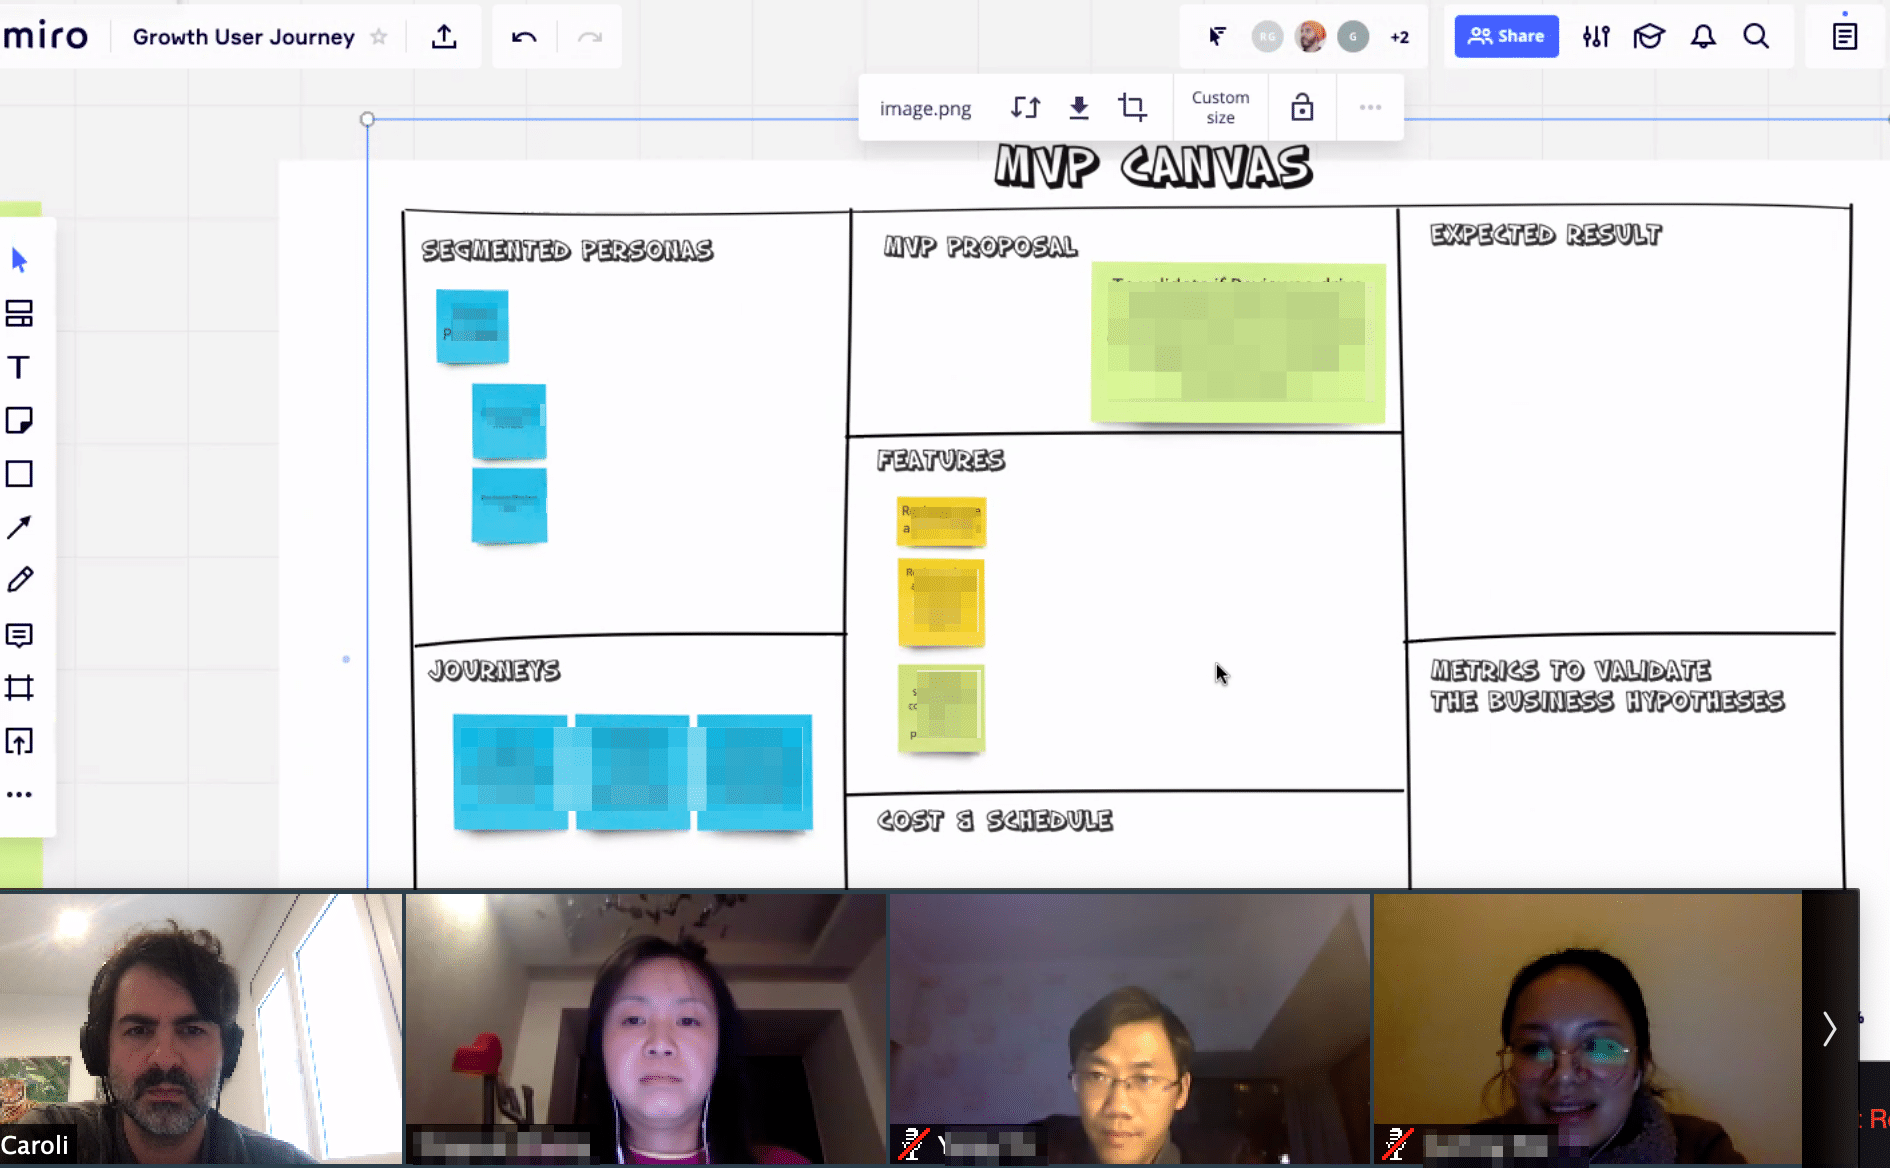Download the selected image
Image resolution: width=1890 pixels, height=1168 pixels.
[1079, 107]
